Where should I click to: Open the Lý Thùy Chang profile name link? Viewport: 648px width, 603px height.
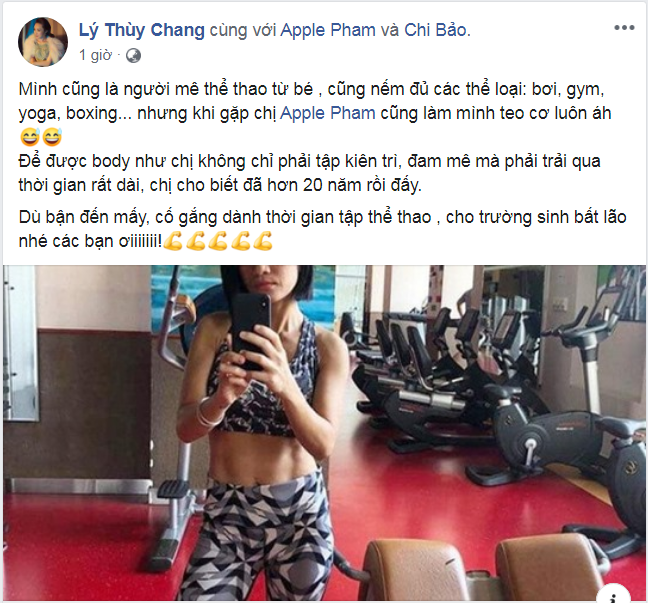click(142, 30)
